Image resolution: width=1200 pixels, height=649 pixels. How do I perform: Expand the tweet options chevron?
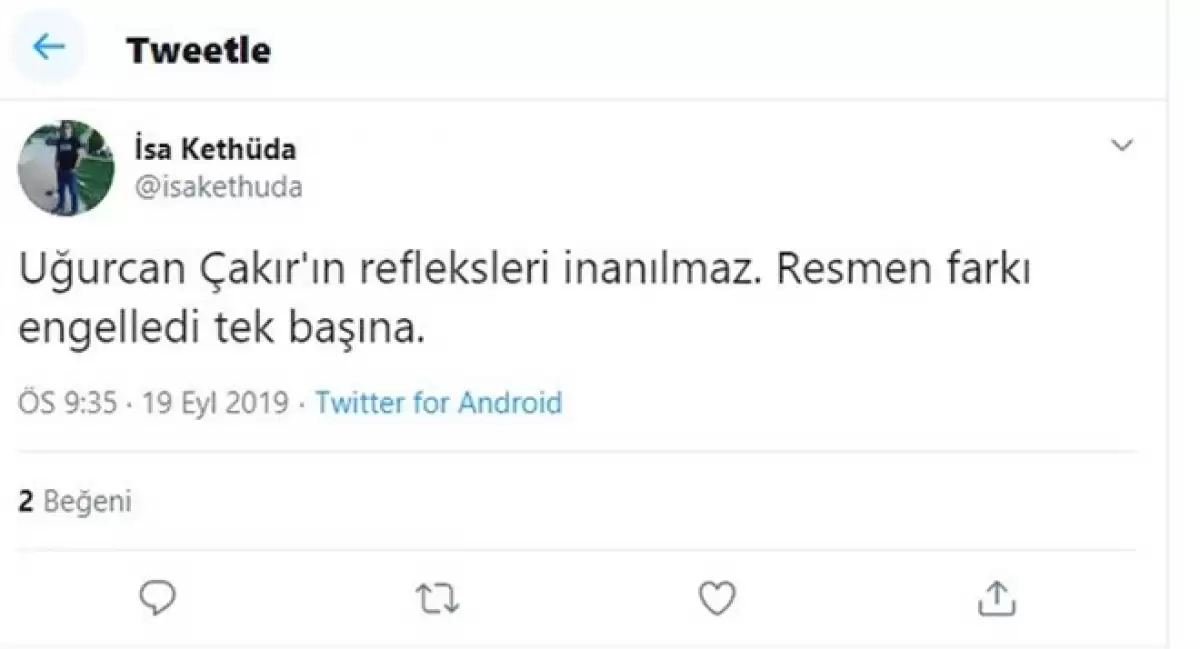click(x=1122, y=146)
